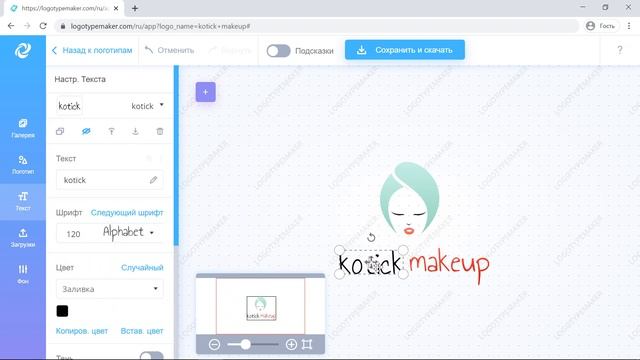This screenshot has height=360, width=640.
Task: Click pencil edit icon in text field
Action: point(153,180)
